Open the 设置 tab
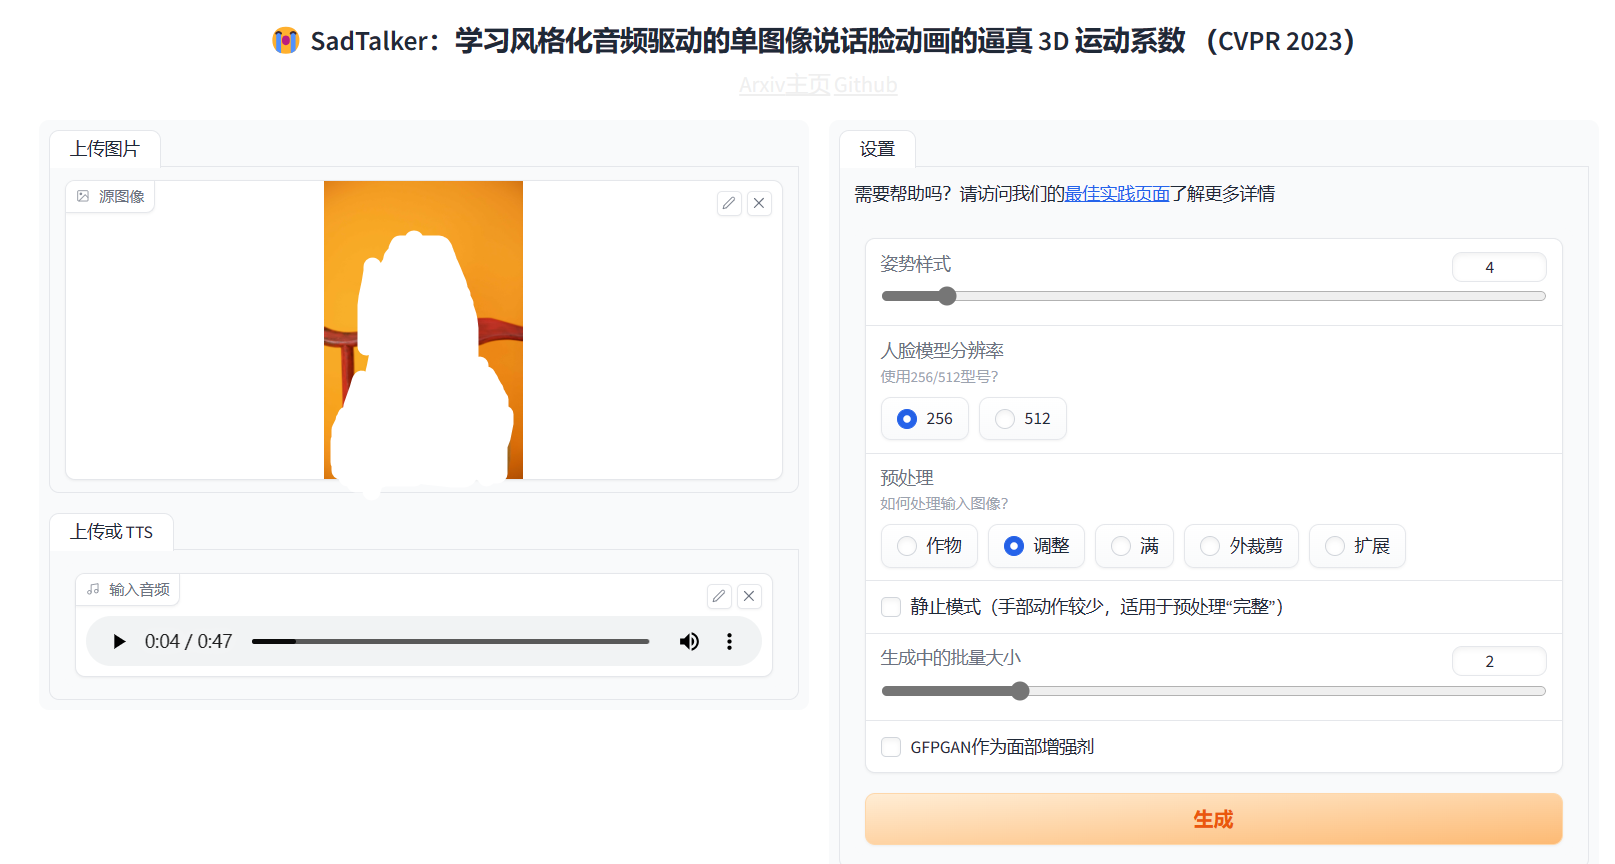1615x864 pixels. (x=877, y=149)
